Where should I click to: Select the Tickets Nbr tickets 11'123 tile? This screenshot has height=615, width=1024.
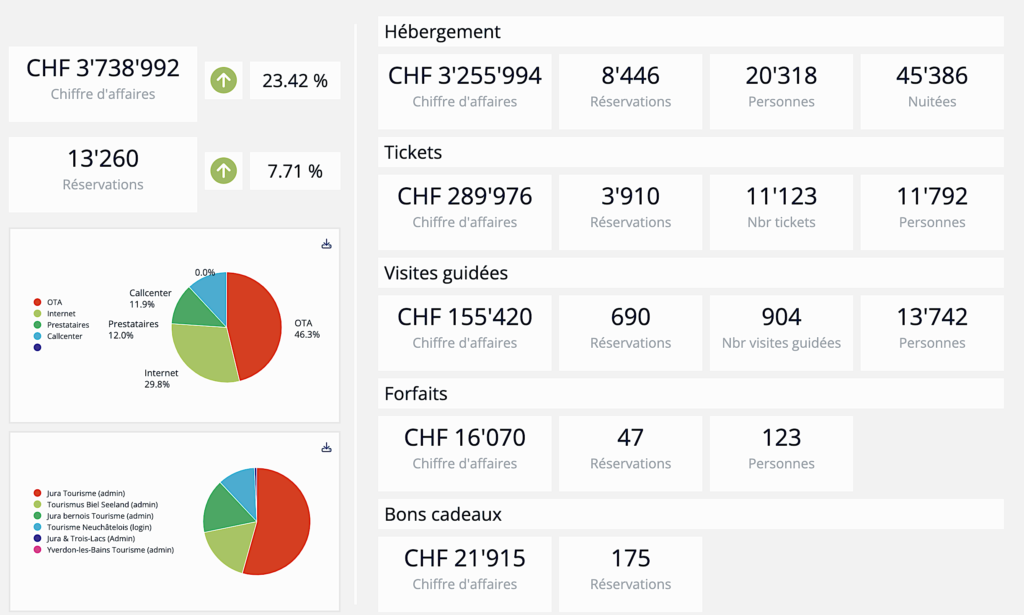coord(781,207)
